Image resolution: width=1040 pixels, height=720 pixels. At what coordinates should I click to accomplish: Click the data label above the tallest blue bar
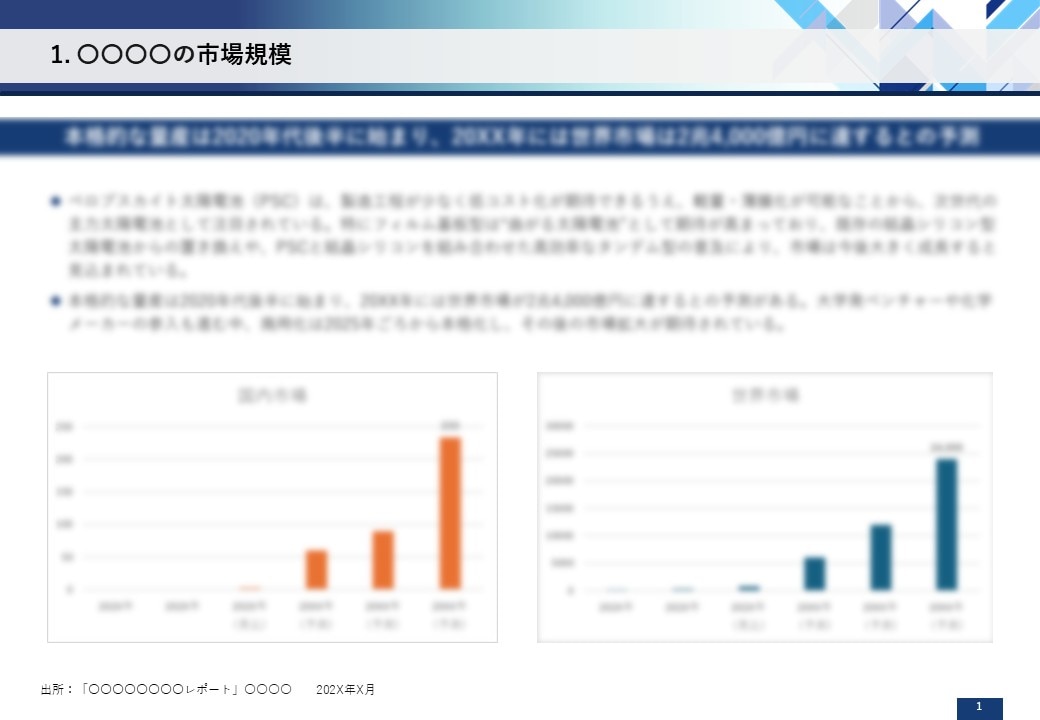(x=945, y=447)
